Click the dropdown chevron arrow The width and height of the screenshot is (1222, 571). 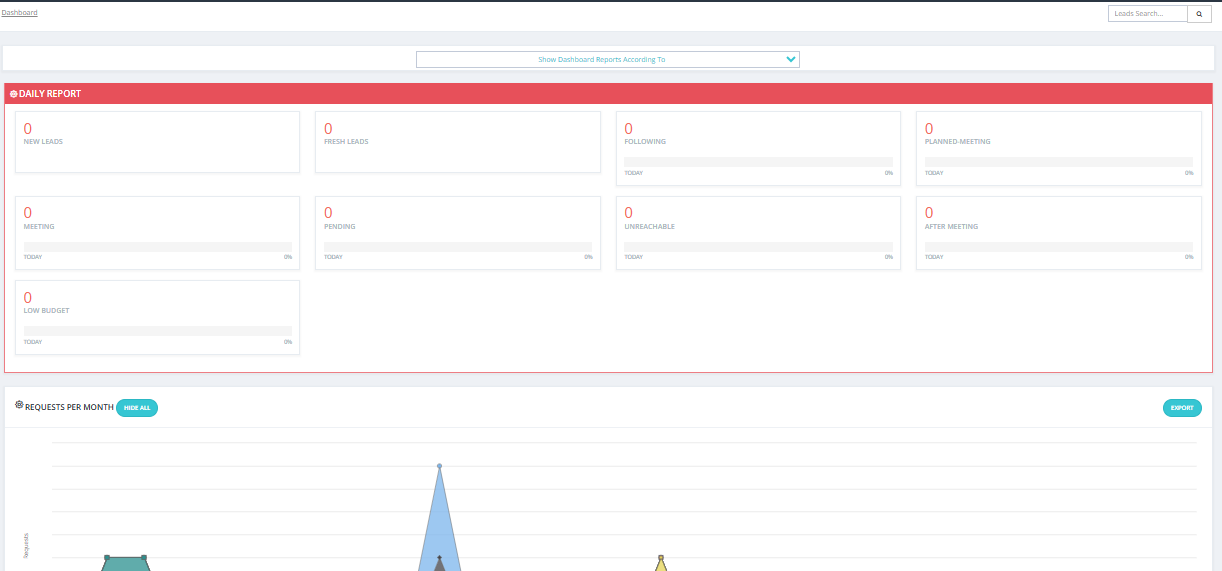791,60
